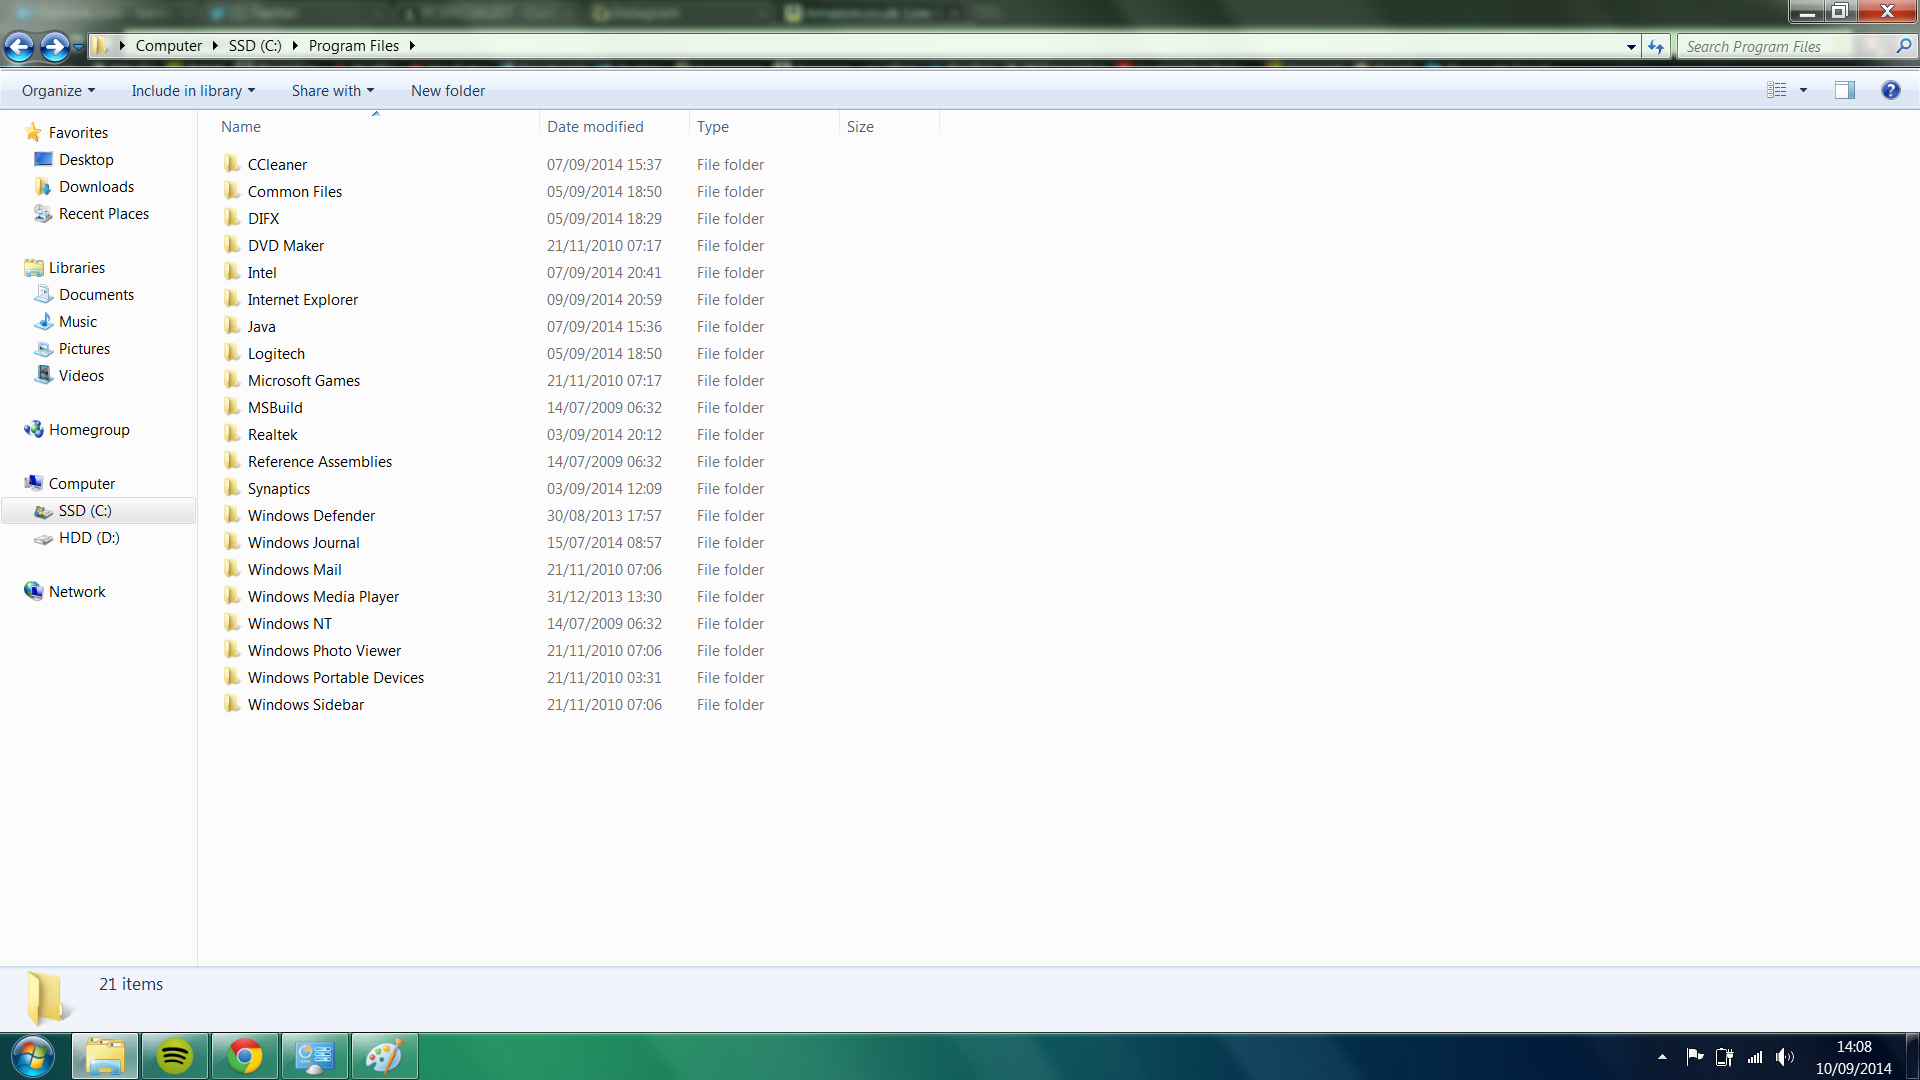Viewport: 1920px width, 1080px height.
Task: Open Downloads in navigation pane
Action: click(x=85, y=187)
